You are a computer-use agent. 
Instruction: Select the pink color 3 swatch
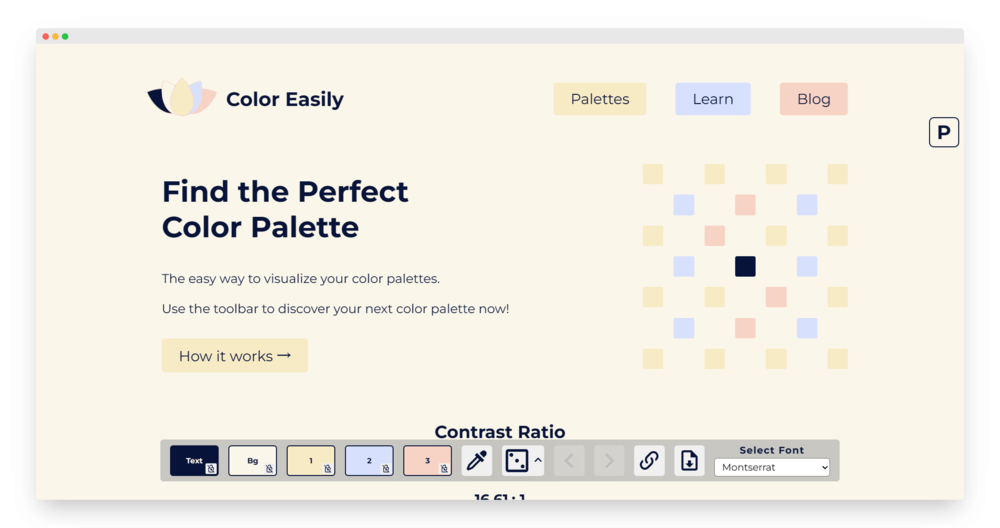[427, 460]
